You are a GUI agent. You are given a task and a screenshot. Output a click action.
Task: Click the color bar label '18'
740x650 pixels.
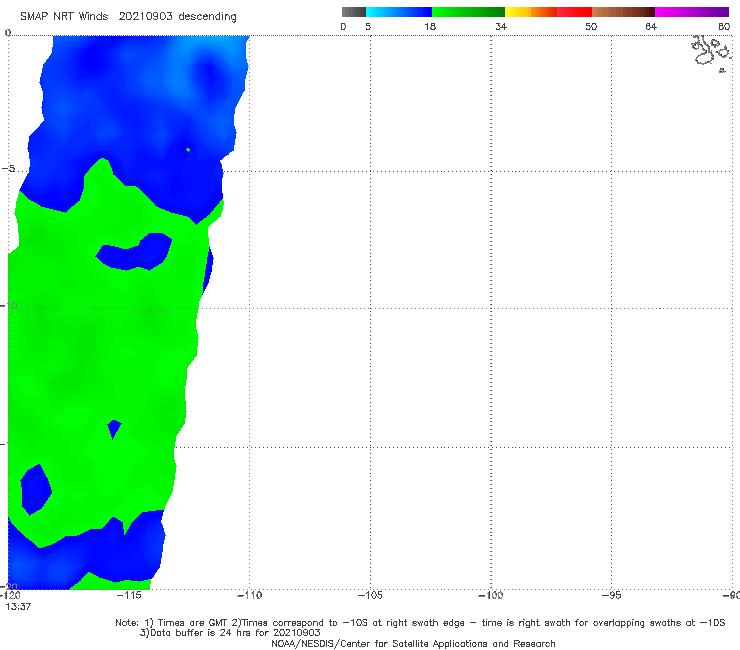430,26
